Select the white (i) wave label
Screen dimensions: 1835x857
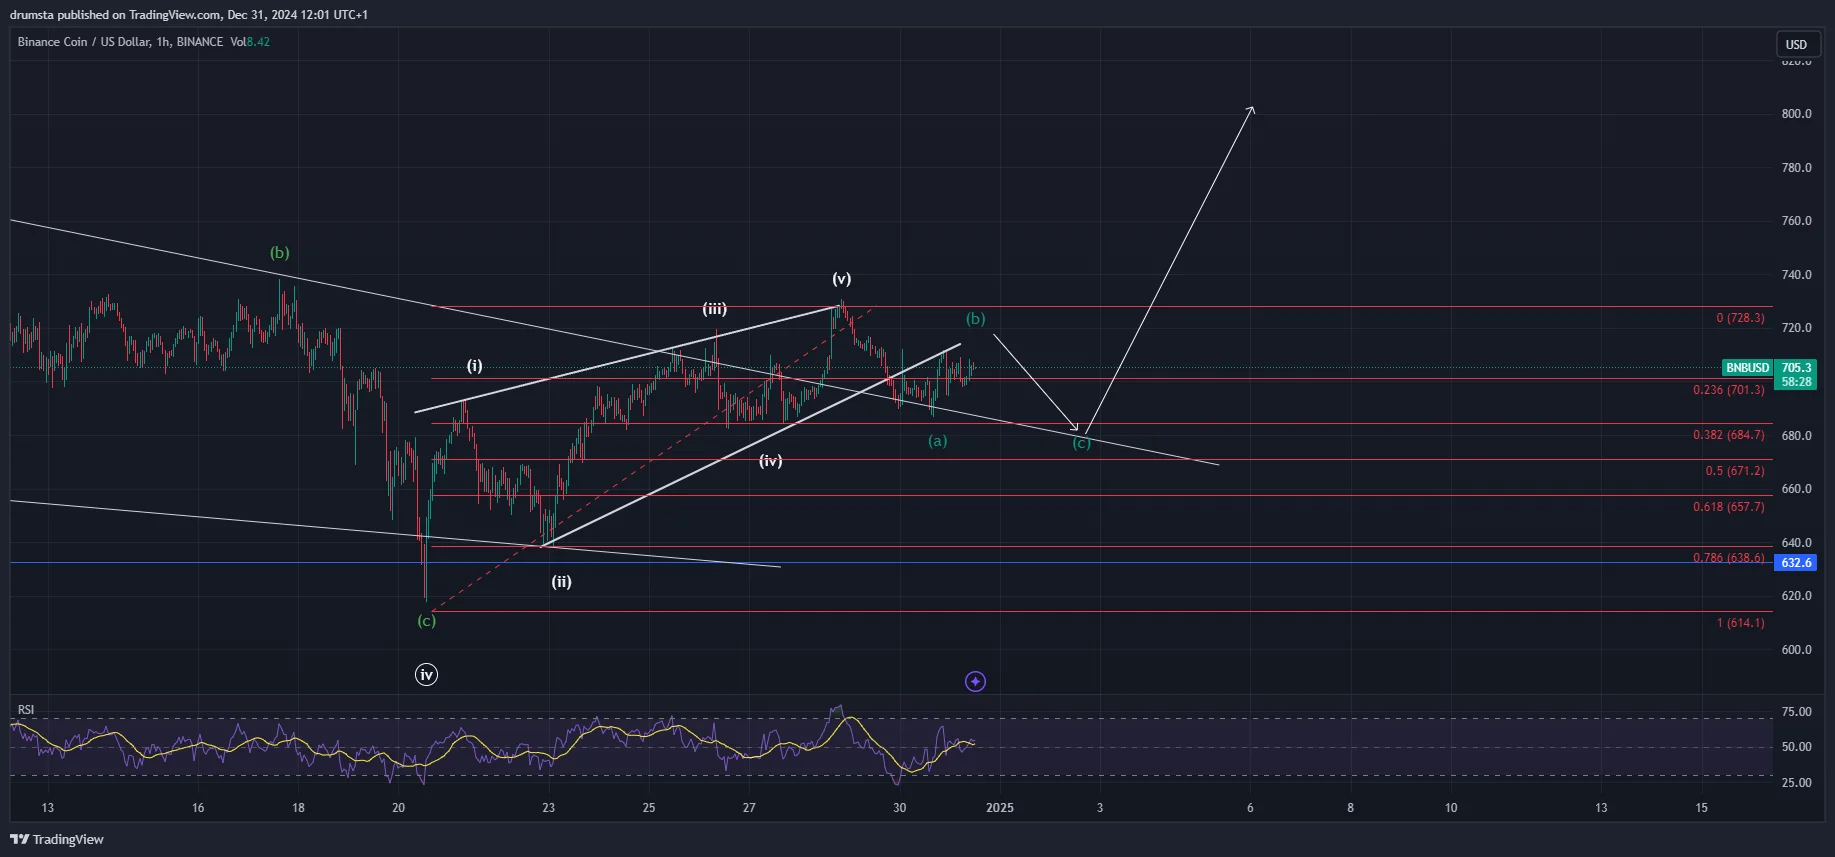coord(475,366)
